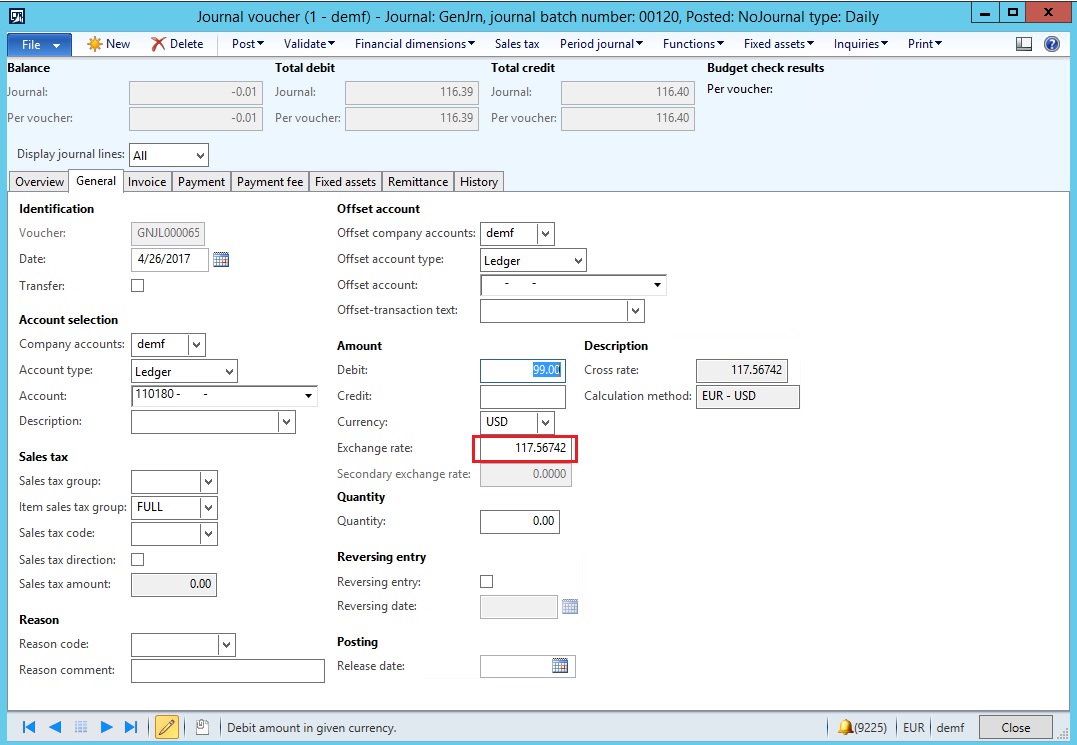Expand the Display journal lines dropdown
The height and width of the screenshot is (745, 1077).
[x=200, y=155]
